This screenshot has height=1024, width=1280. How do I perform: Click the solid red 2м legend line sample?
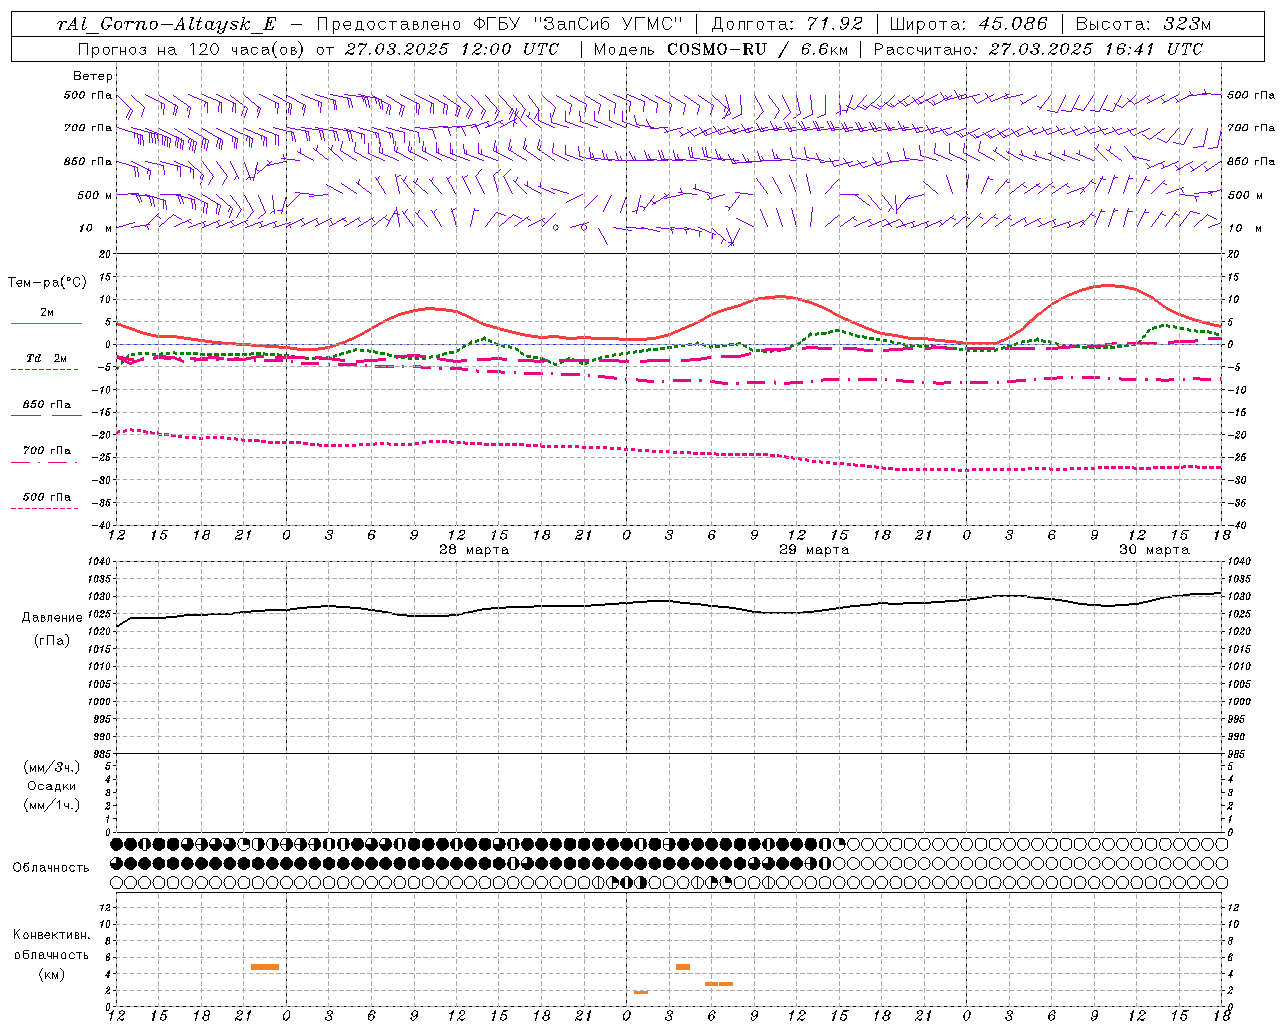[x=46, y=323]
